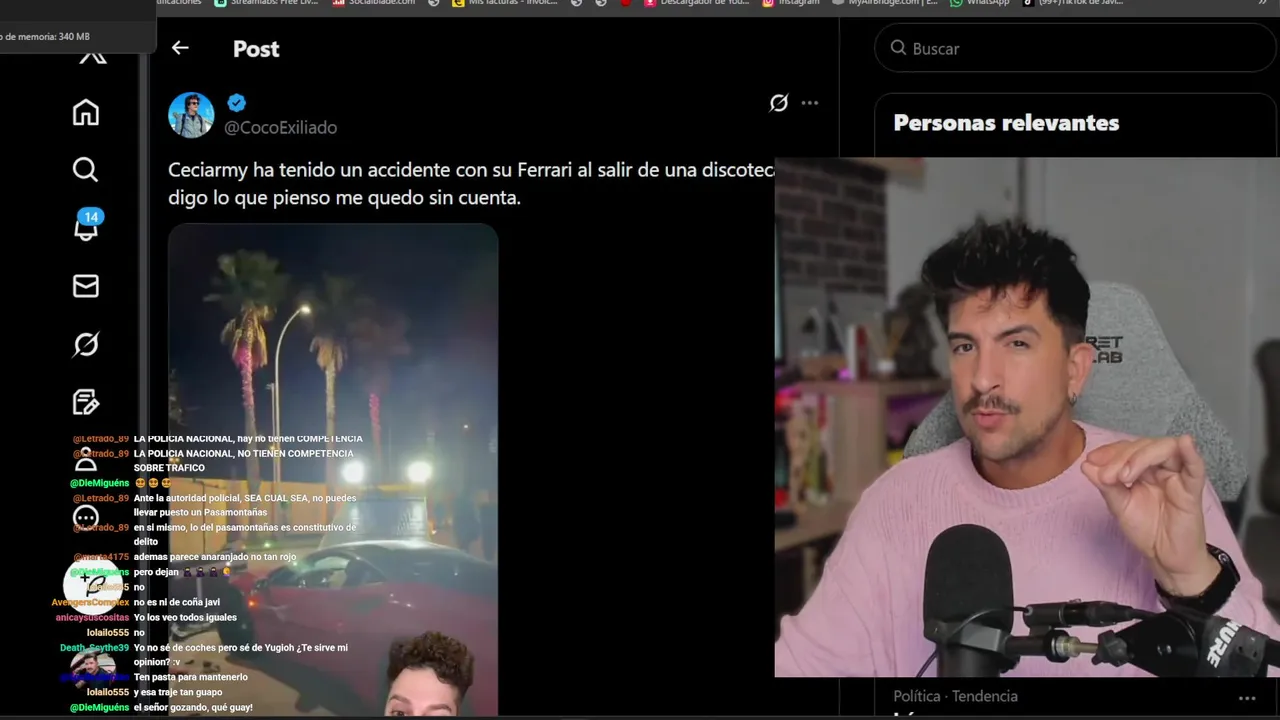Viewport: 1280px width, 720px height.
Task: Click the X logo atop the sidebar
Action: 93,55
